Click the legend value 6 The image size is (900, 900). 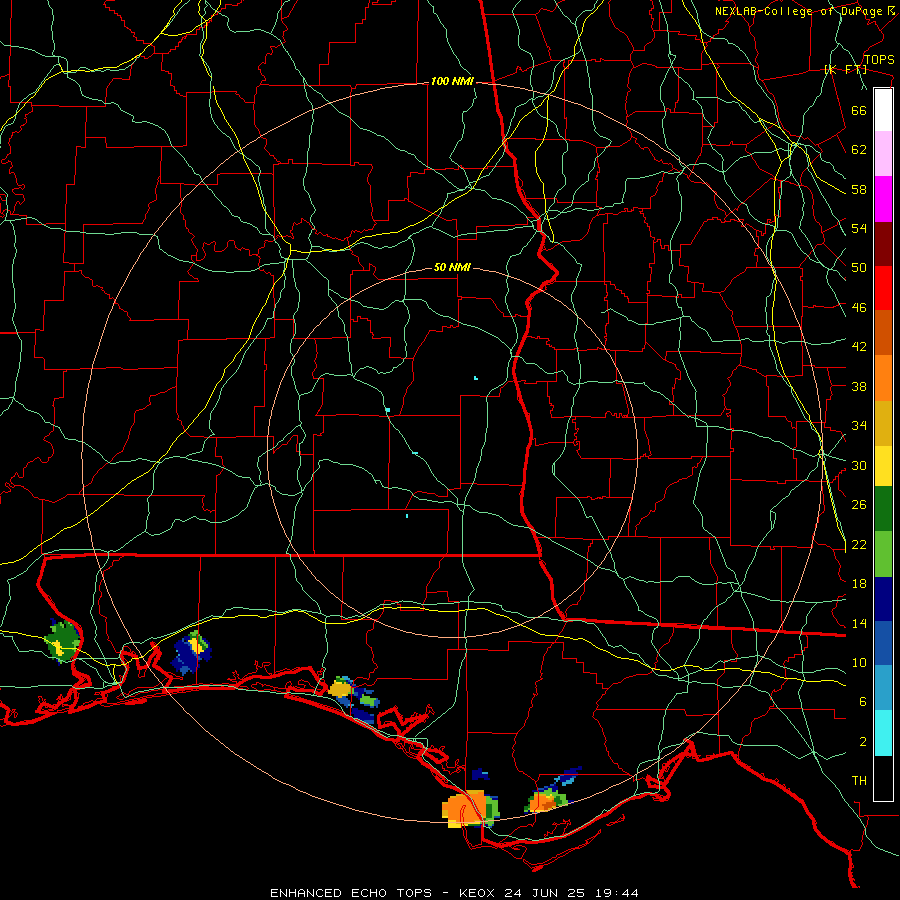point(863,702)
